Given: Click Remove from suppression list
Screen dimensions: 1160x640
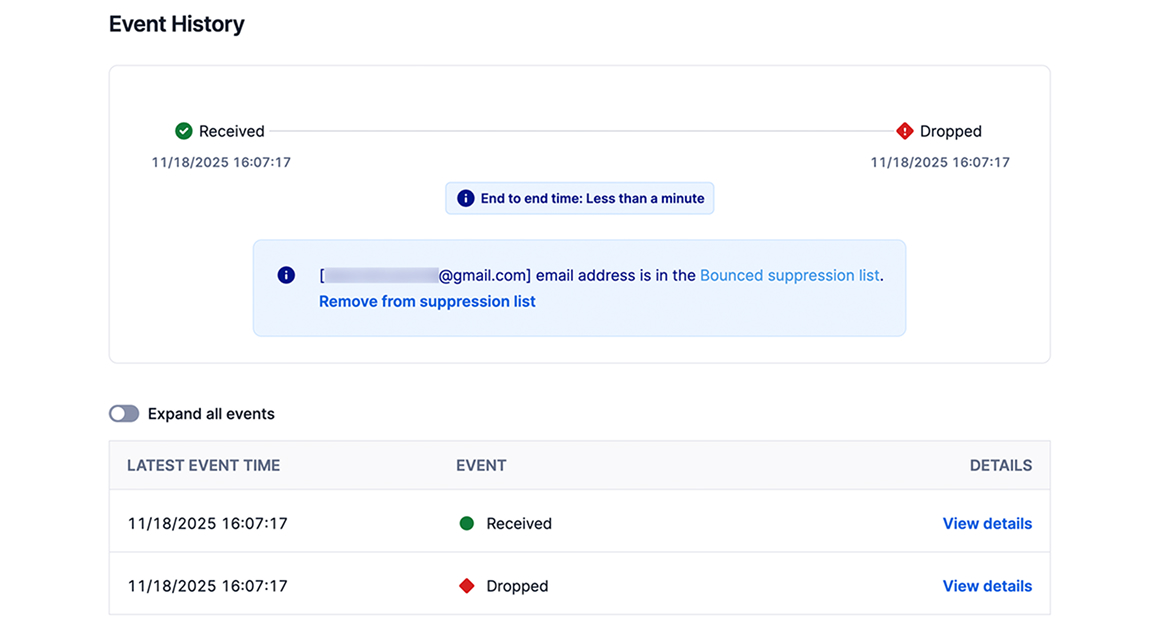Looking at the screenshot, I should coord(427,301).
